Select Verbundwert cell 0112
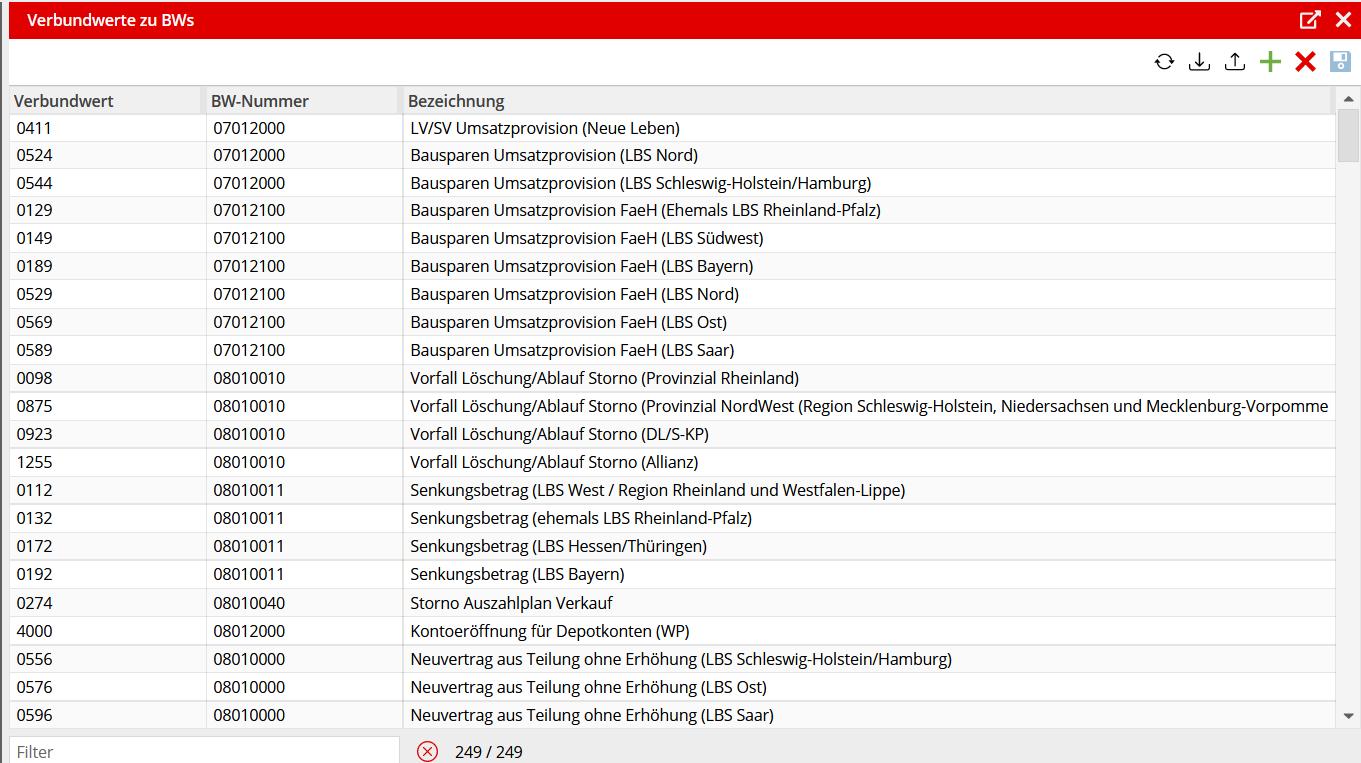 pyautogui.click(x=108, y=490)
